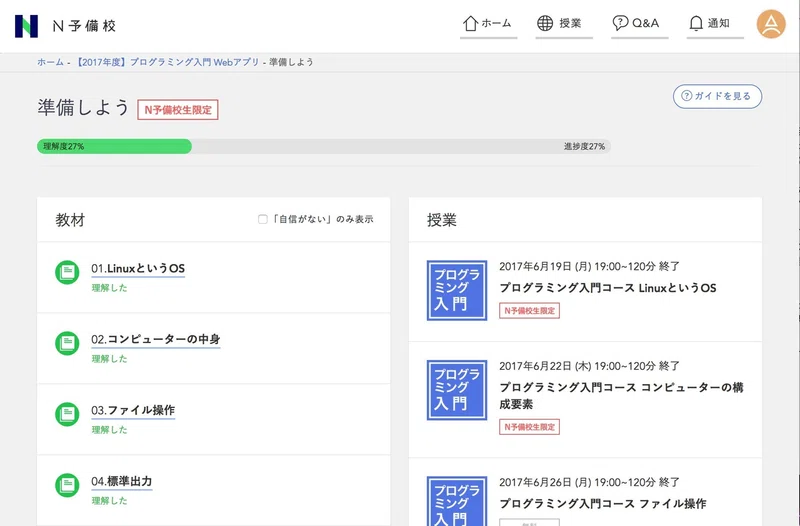
Task: Click the 授業 panel heading
Action: [442, 220]
